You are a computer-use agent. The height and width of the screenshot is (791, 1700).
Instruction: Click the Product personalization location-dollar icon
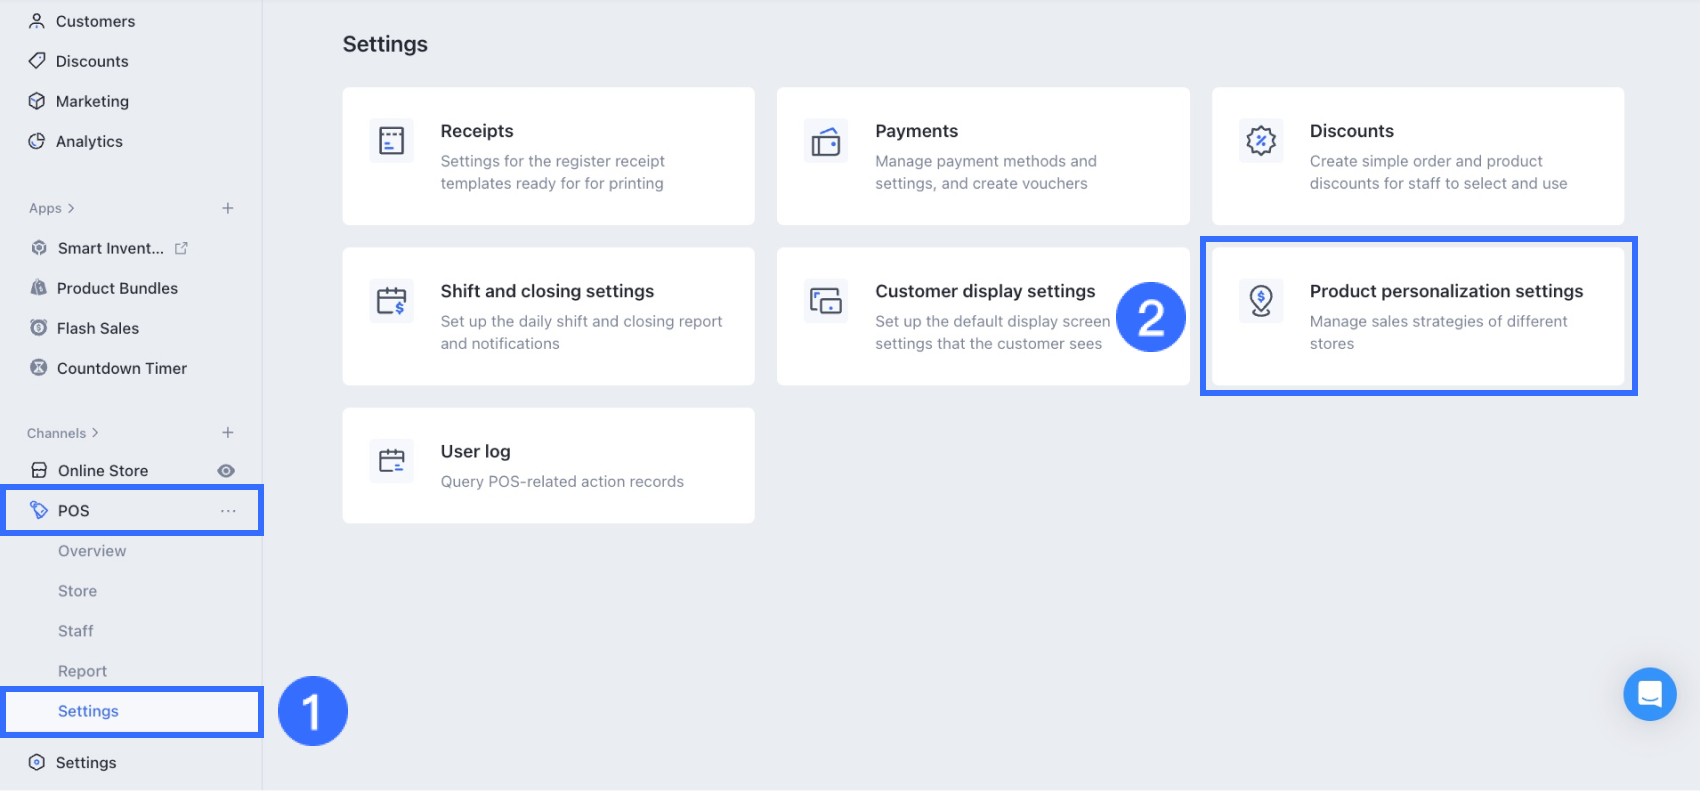coord(1261,301)
